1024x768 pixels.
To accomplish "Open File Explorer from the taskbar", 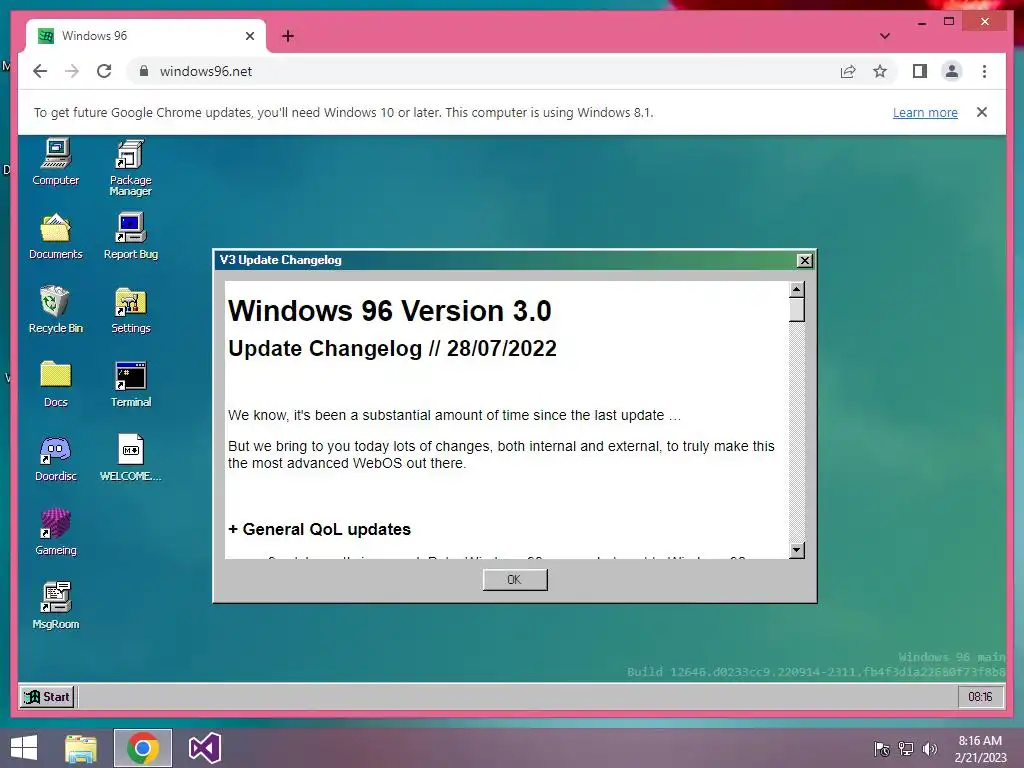I will point(81,748).
